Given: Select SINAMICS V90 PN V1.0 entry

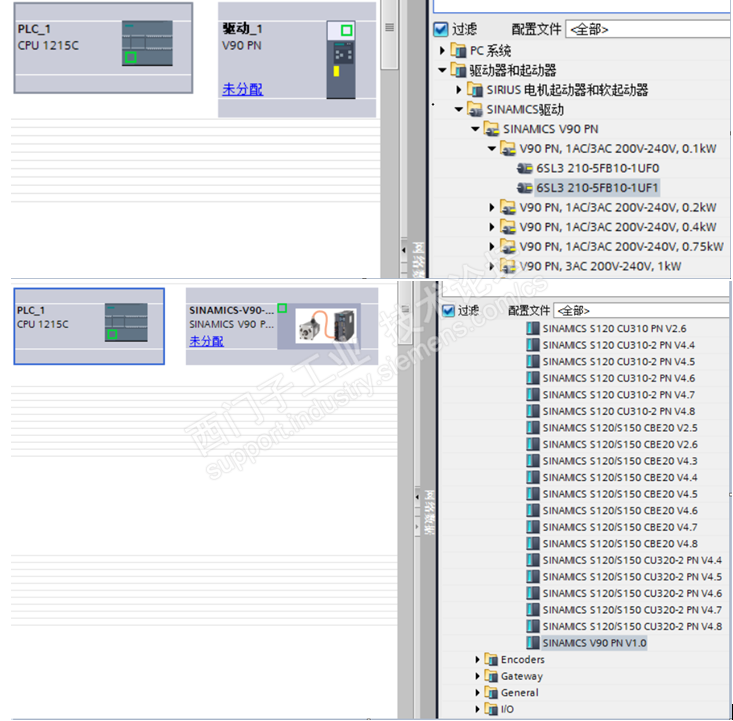Looking at the screenshot, I should click(x=594, y=642).
